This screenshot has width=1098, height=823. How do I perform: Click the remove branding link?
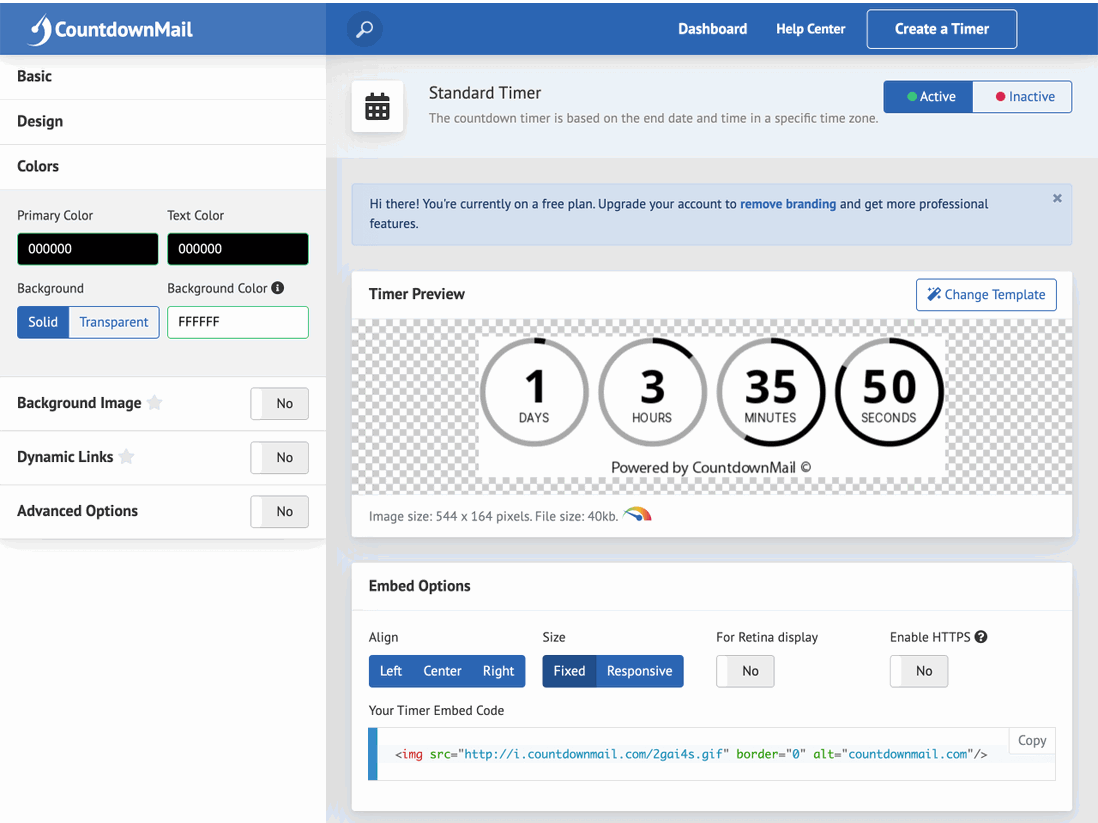pos(788,203)
